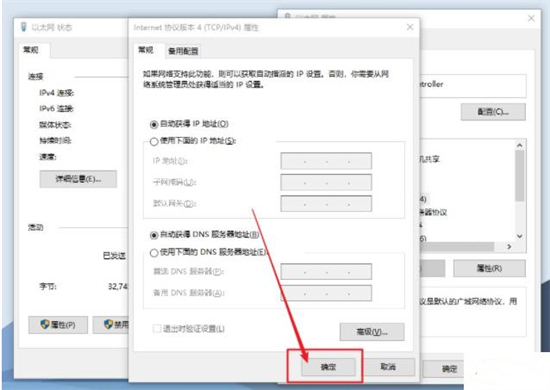550x390 pixels.
Task: Click vertical scrollbar thumb in properties list
Action: point(520,176)
